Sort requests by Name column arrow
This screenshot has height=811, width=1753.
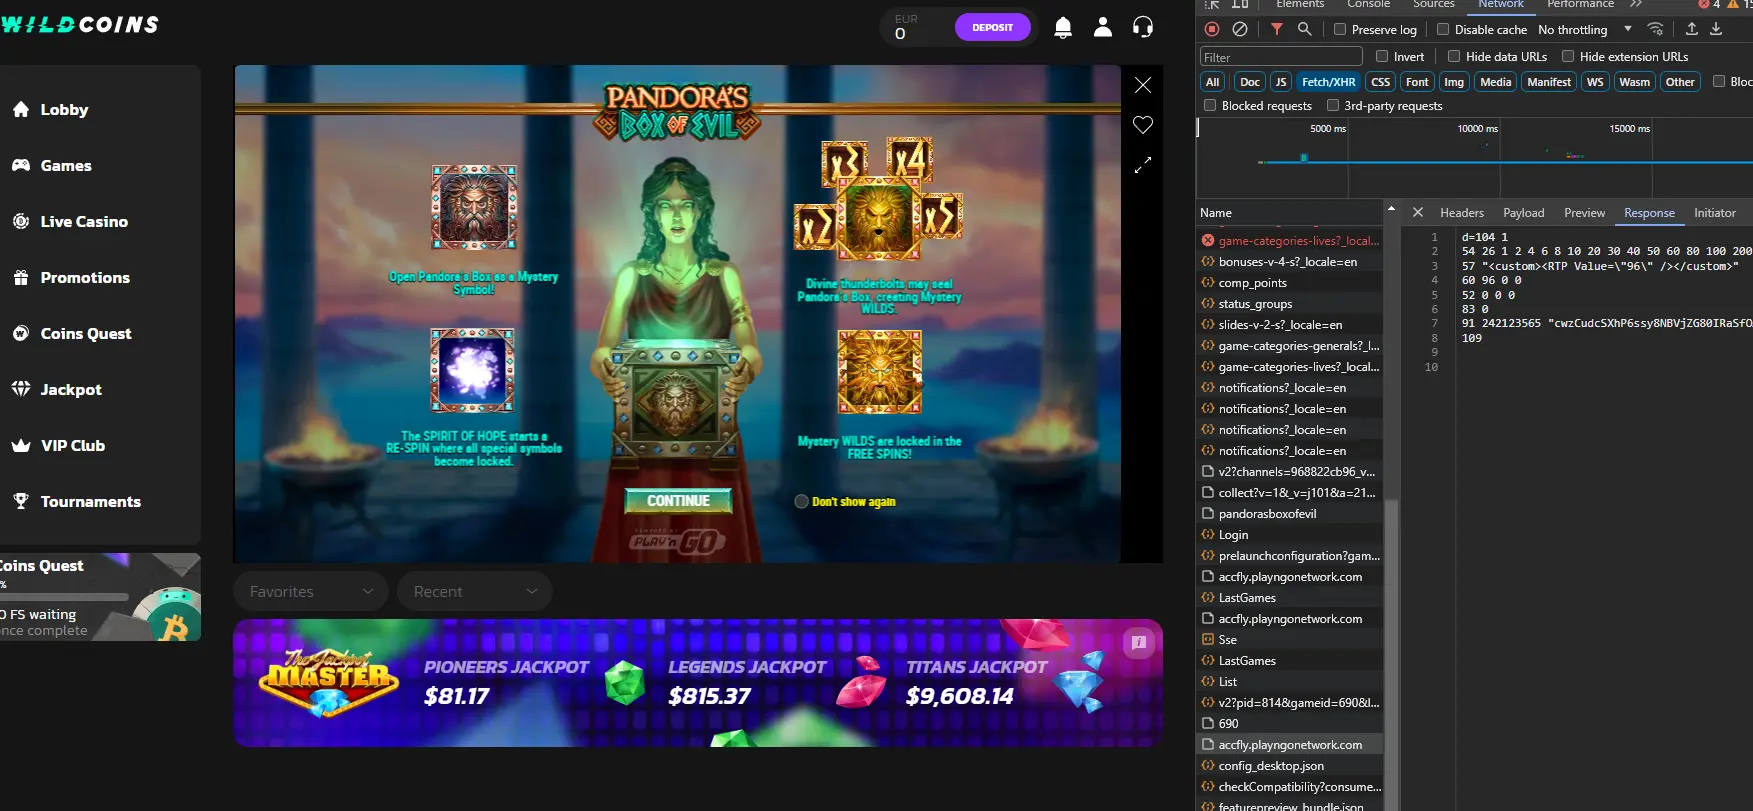coord(1391,208)
